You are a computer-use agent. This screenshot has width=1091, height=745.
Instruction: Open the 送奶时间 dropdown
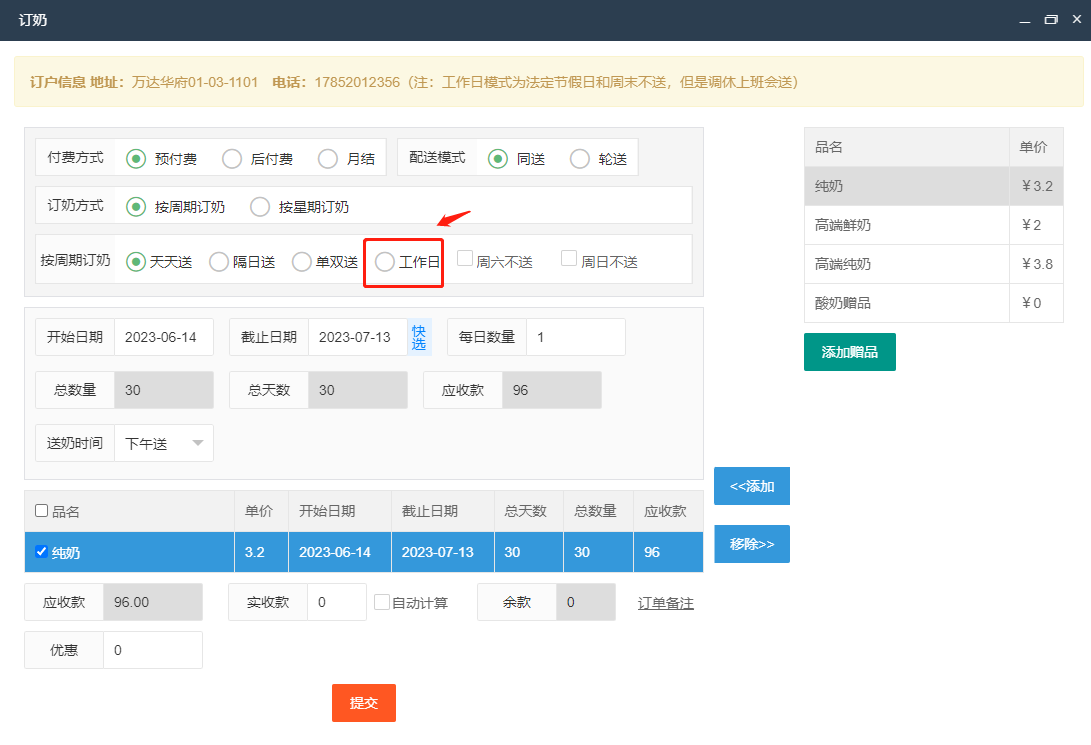(x=164, y=443)
